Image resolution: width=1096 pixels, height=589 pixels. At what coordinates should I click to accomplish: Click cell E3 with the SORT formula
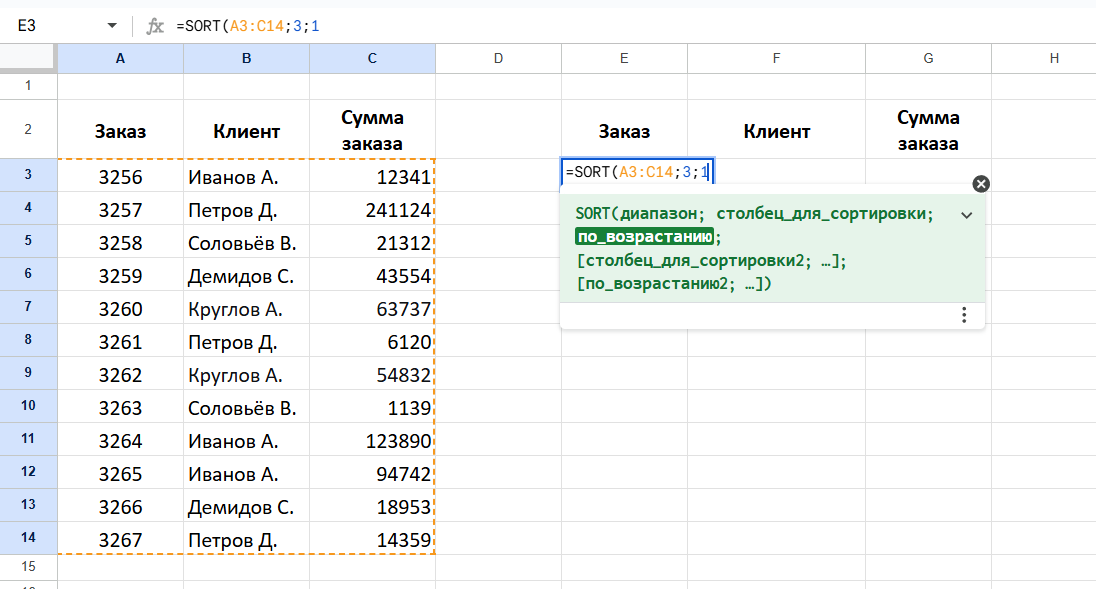637,172
